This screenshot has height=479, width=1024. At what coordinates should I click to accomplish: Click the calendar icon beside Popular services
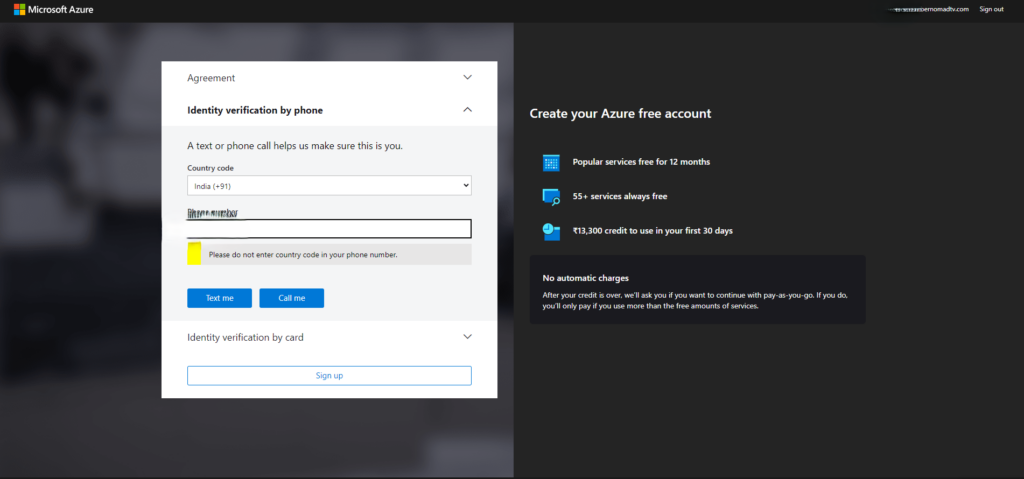click(551, 162)
